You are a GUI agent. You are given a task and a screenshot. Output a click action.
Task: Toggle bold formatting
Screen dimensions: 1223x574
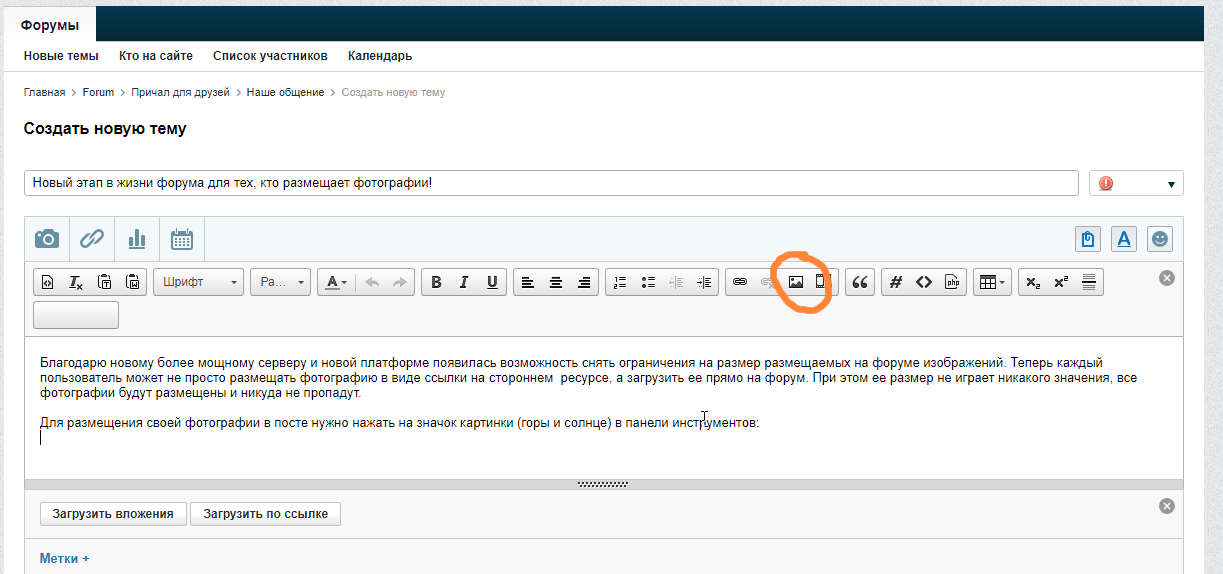pos(436,282)
